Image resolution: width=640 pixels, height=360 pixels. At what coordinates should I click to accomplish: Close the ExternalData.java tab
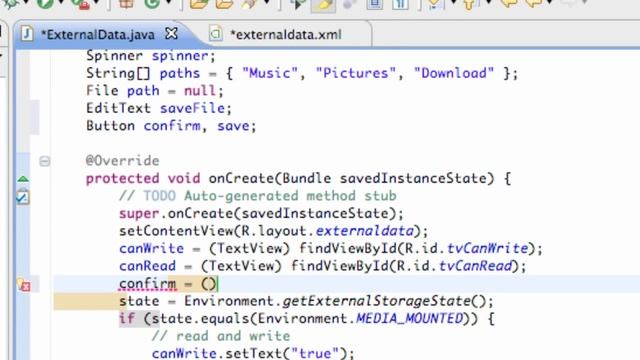(171, 34)
